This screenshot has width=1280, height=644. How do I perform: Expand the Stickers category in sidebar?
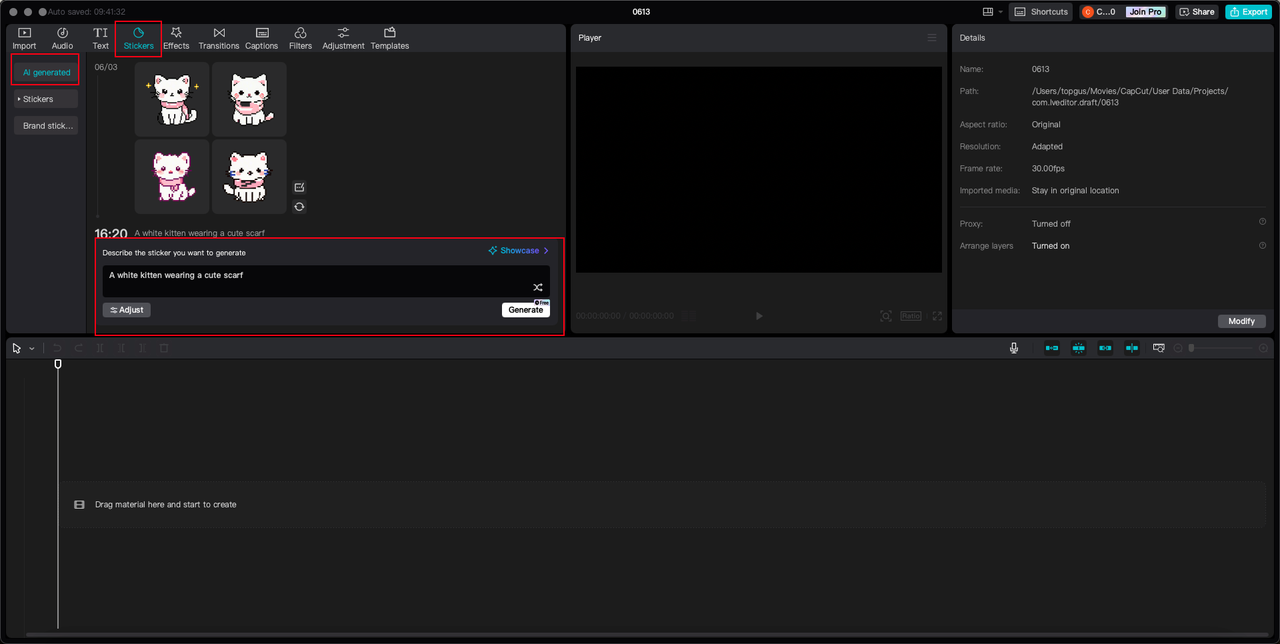[46, 99]
